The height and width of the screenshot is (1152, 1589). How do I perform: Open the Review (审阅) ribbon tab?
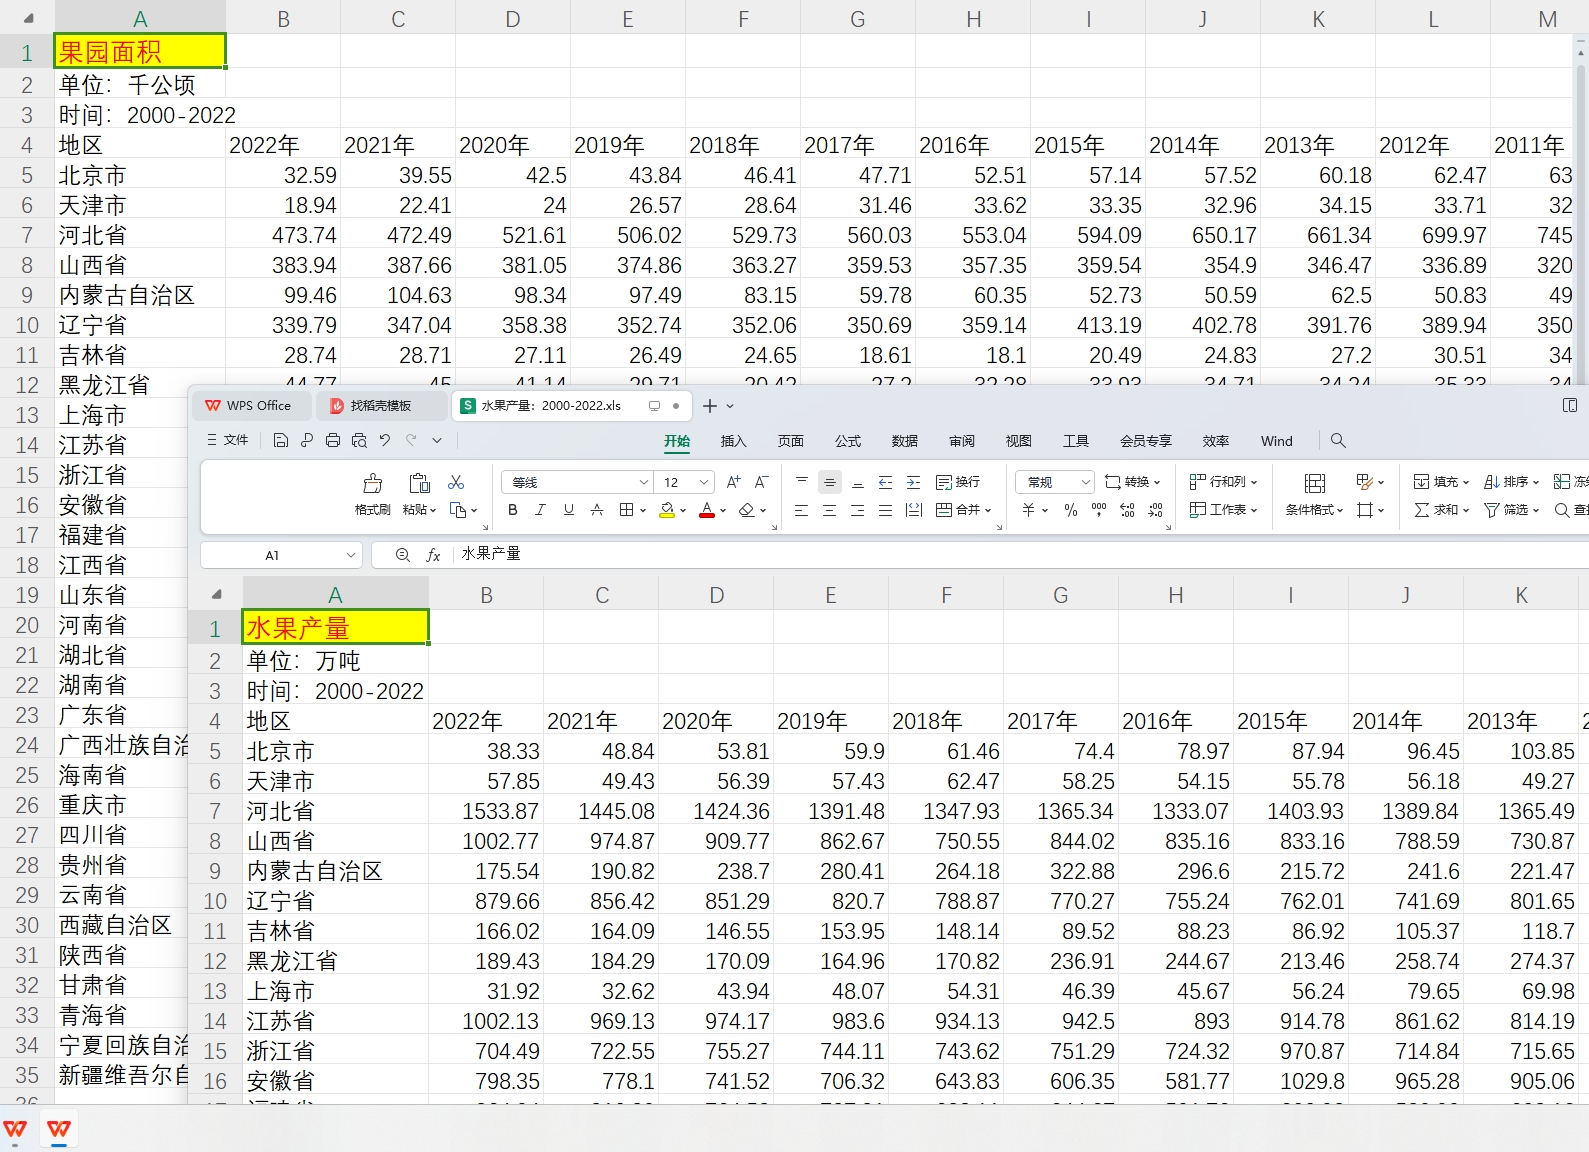coord(962,441)
